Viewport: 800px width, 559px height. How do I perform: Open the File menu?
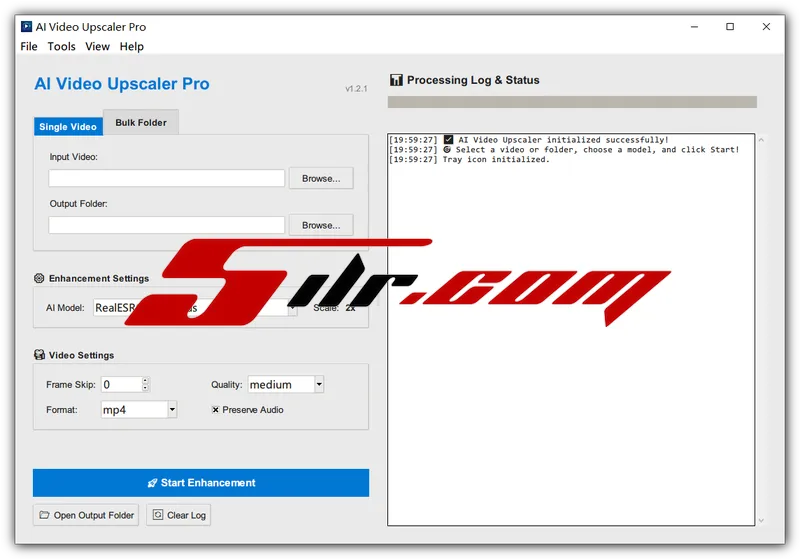click(29, 46)
